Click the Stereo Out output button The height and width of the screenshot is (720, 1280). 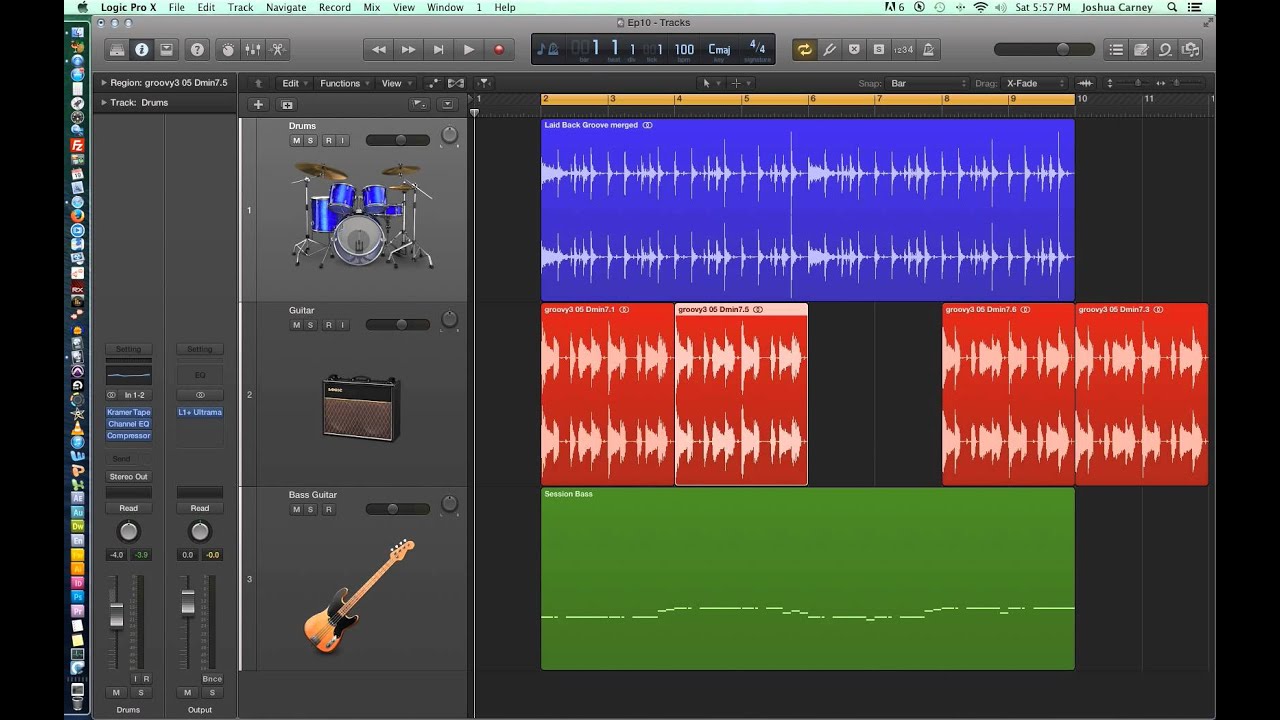[x=129, y=477]
